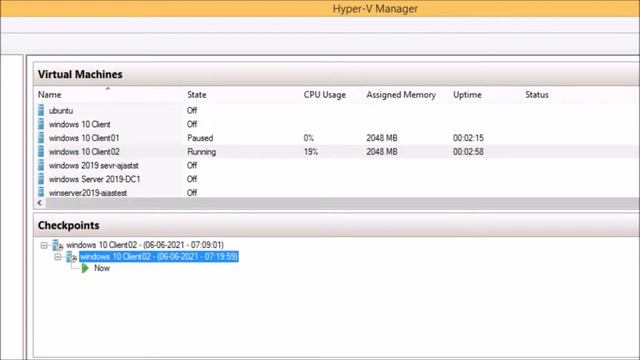The image size is (640, 360).
Task: Select the windows 10 Client name
Action: [x=80, y=124]
